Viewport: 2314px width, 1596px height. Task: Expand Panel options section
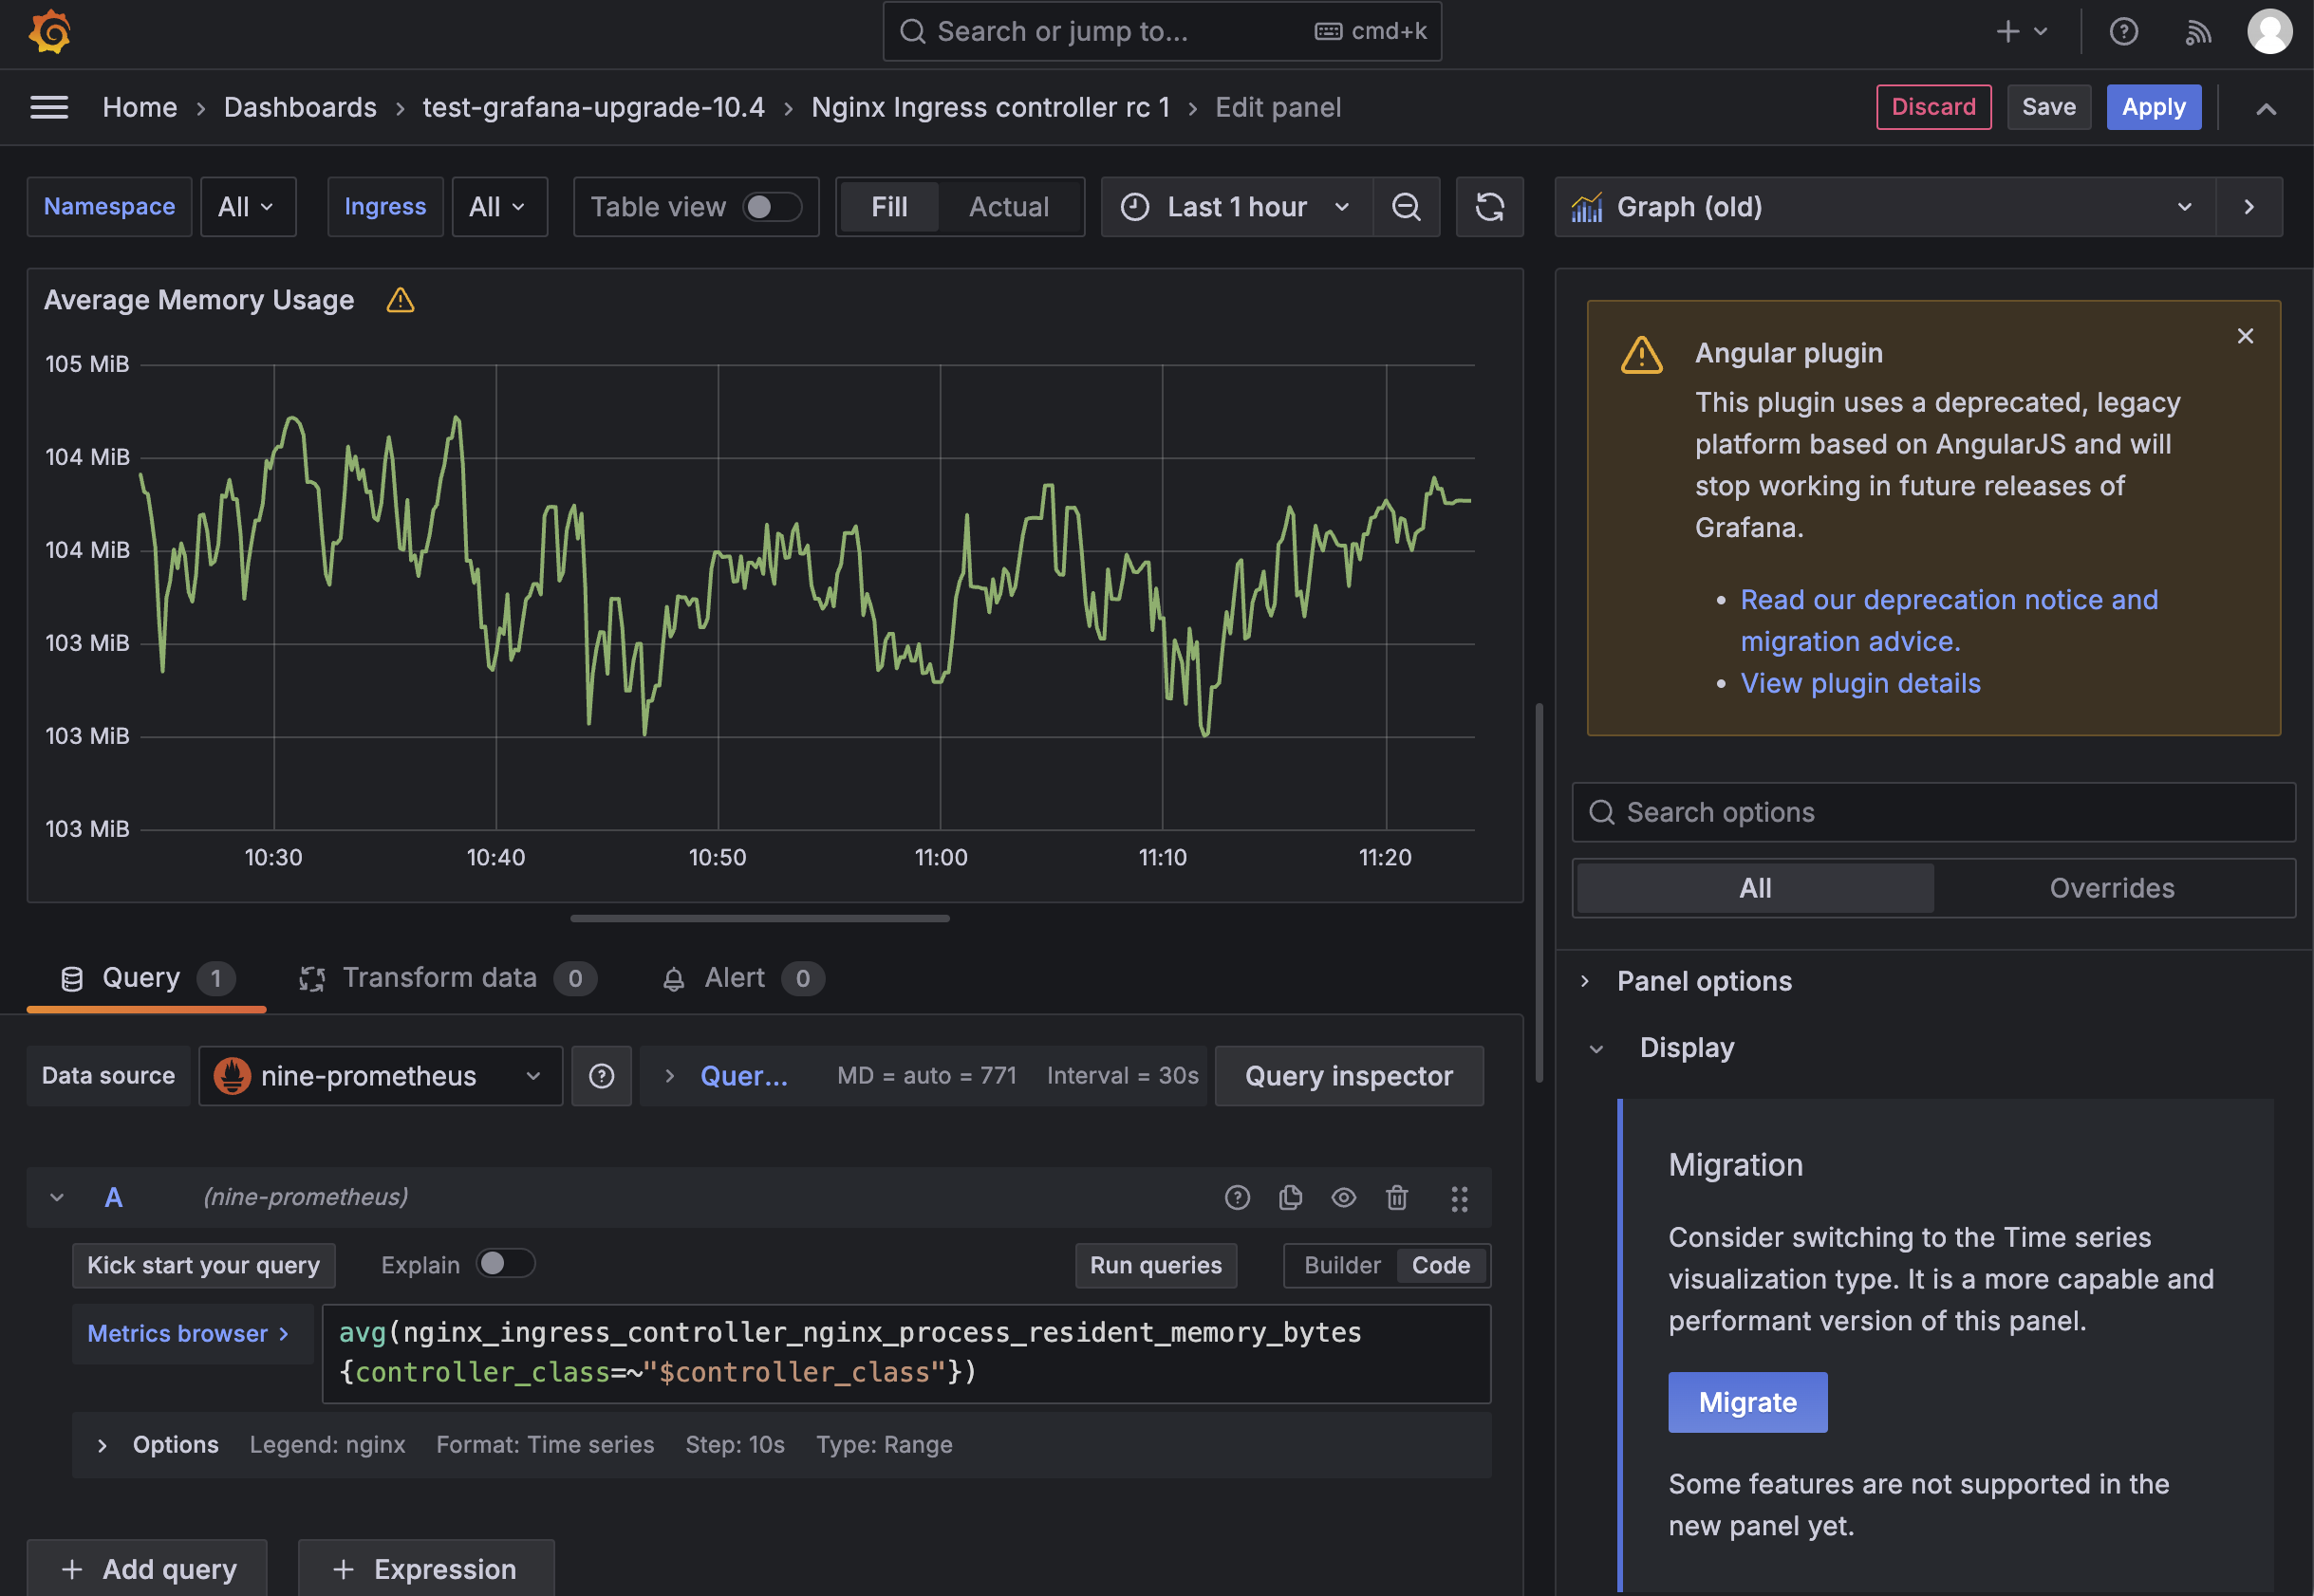click(1703, 981)
